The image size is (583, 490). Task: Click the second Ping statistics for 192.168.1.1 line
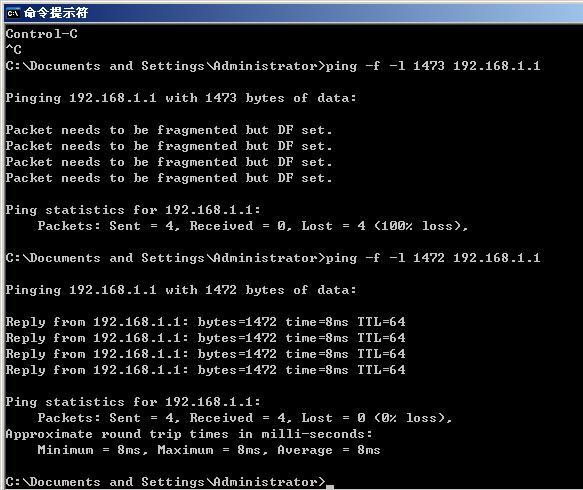(133, 402)
